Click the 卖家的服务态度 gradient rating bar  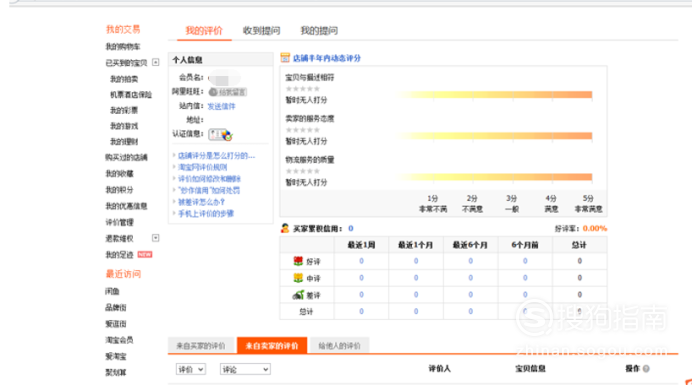(x=493, y=136)
